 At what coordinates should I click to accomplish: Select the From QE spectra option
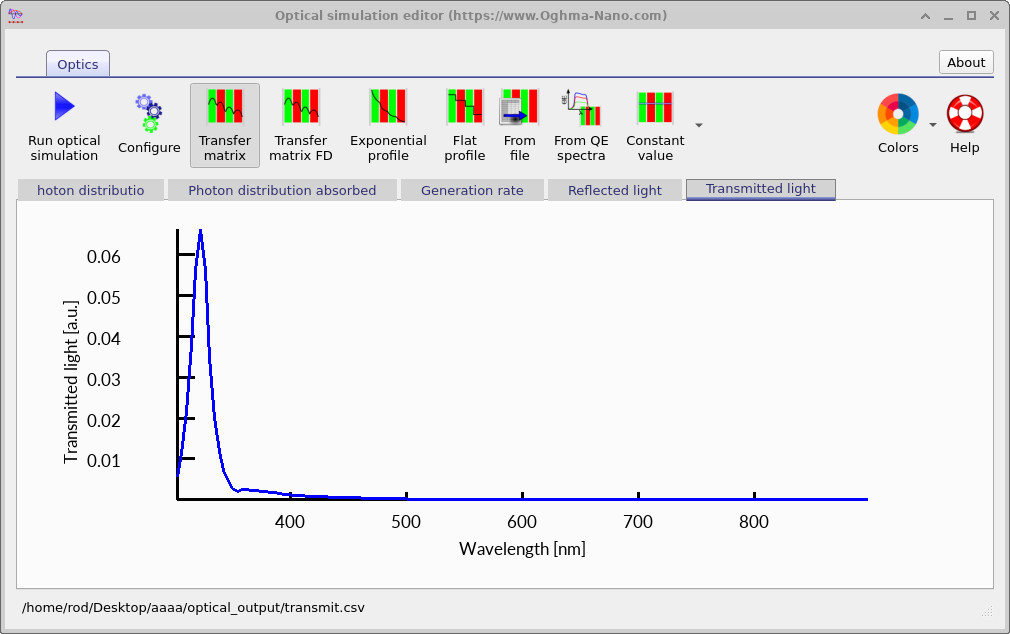(581, 126)
